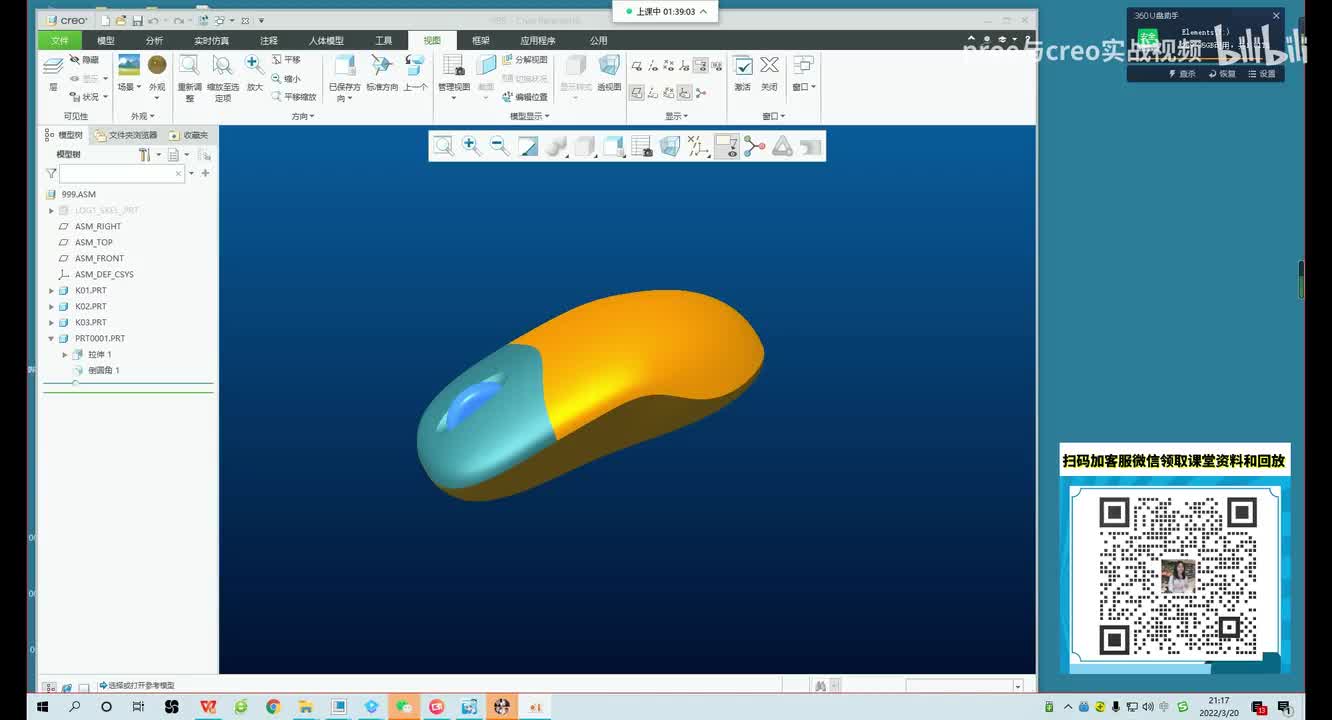Expand the Model Display (模型显示) group menu
This screenshot has width=1332, height=720.
click(x=530, y=116)
